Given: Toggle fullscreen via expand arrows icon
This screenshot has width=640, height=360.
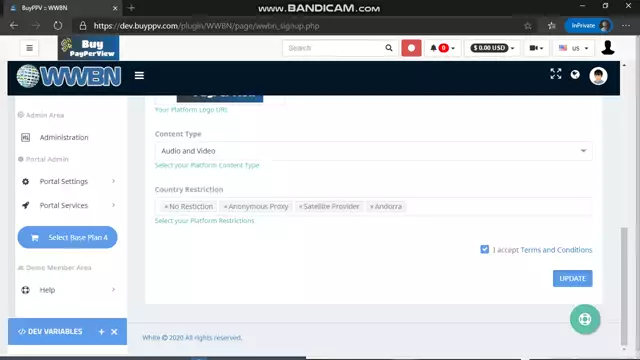Looking at the screenshot, I should (556, 74).
